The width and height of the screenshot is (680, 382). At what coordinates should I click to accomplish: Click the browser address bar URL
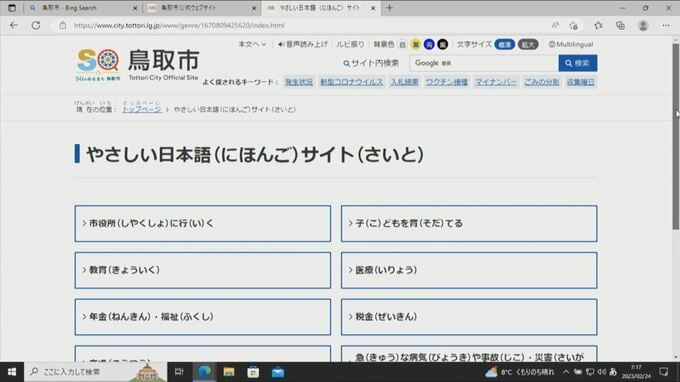[x=179, y=26]
